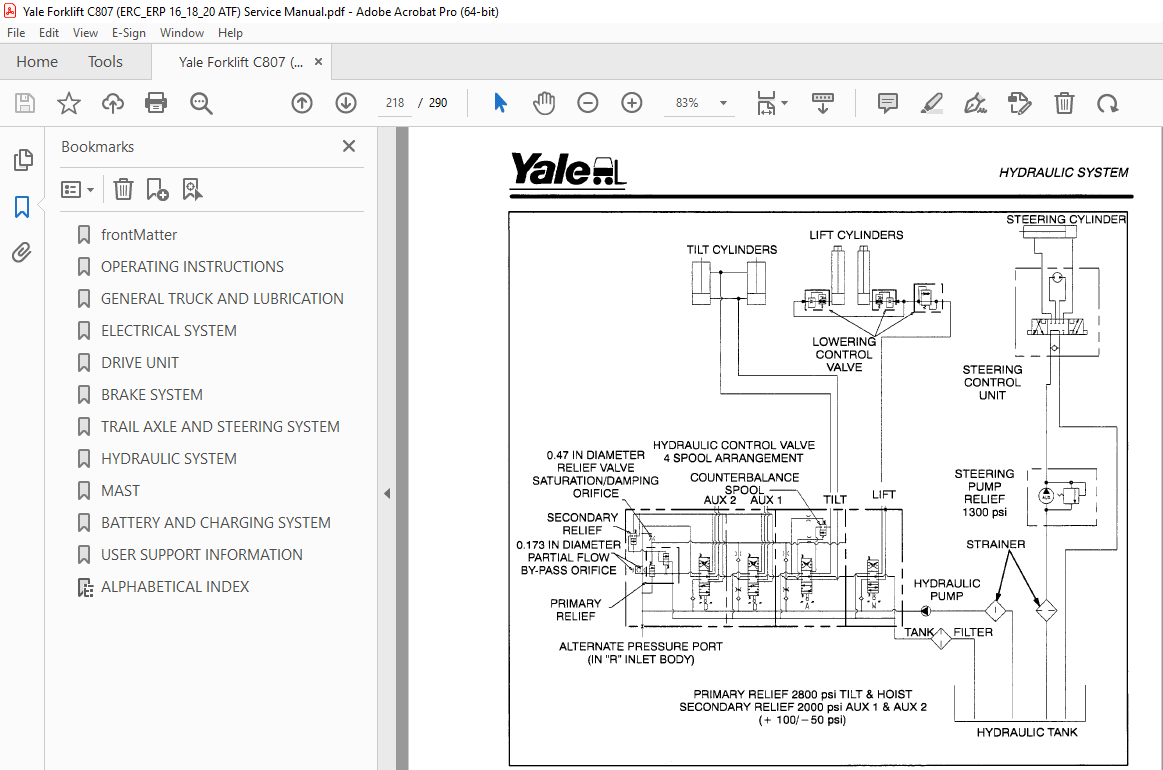Image resolution: width=1163 pixels, height=770 pixels.
Task: Open the Attachments paperclip panel
Action: pyautogui.click(x=22, y=253)
